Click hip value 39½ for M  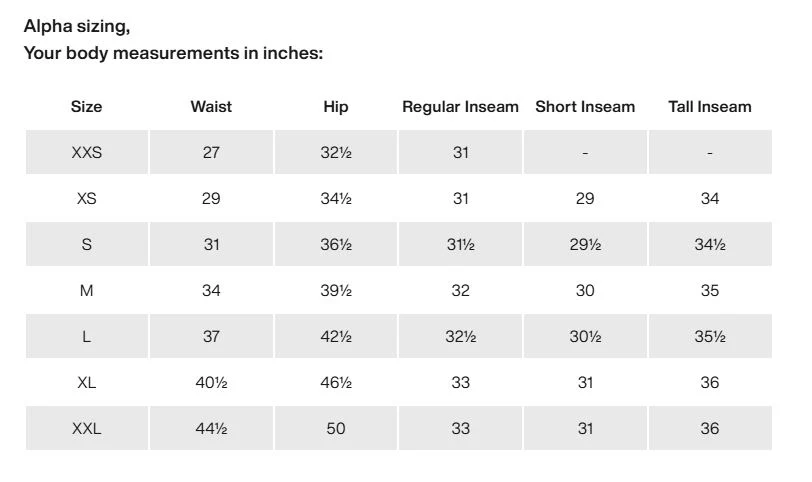(x=336, y=290)
